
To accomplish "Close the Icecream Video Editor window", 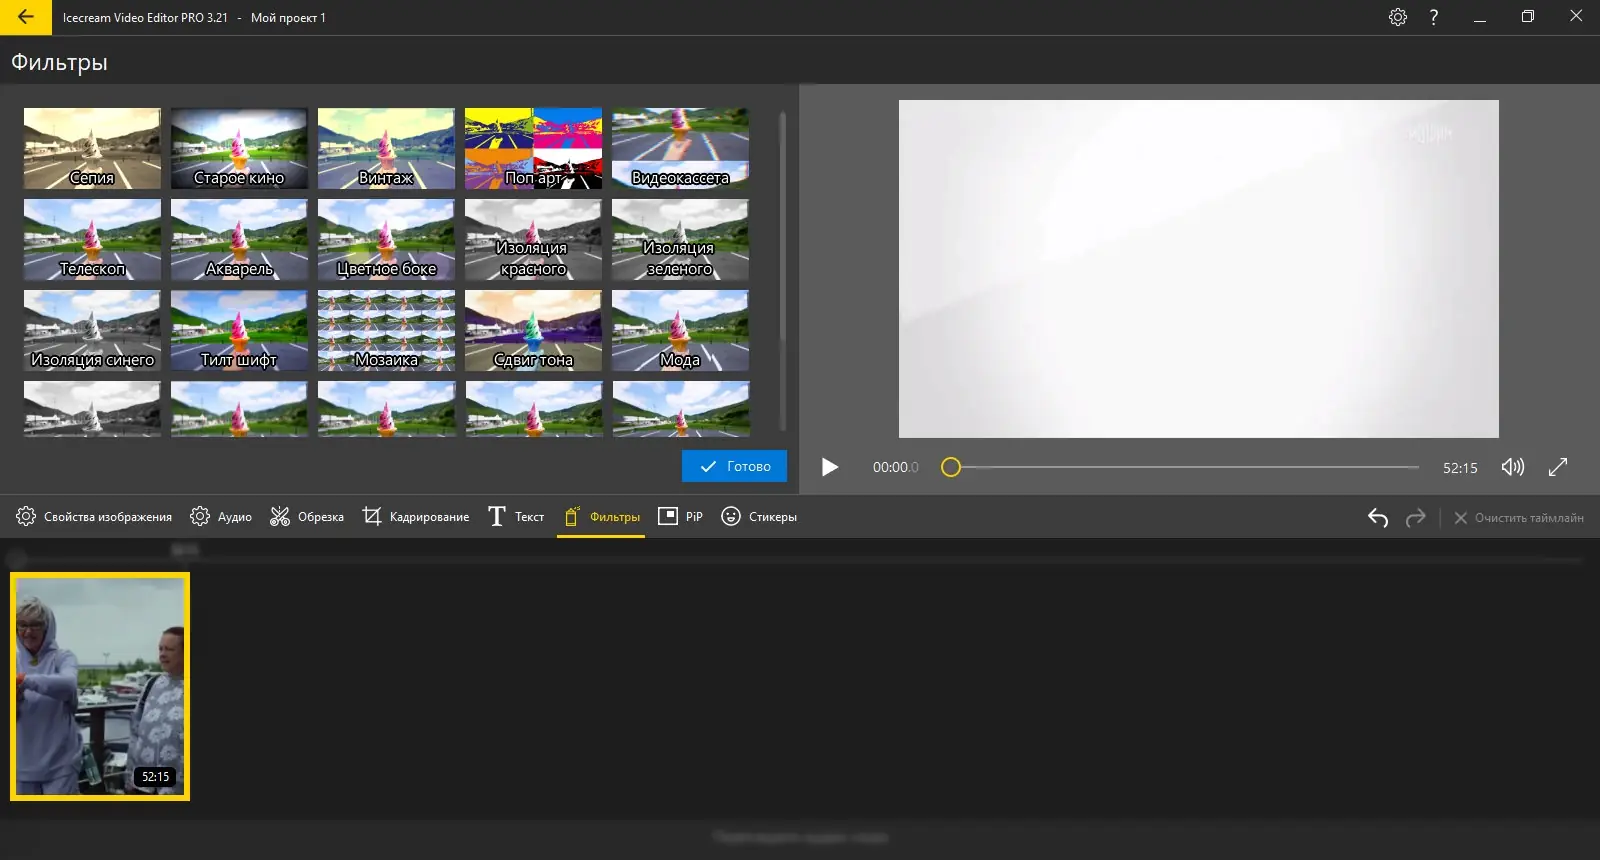I will pos(1576,17).
